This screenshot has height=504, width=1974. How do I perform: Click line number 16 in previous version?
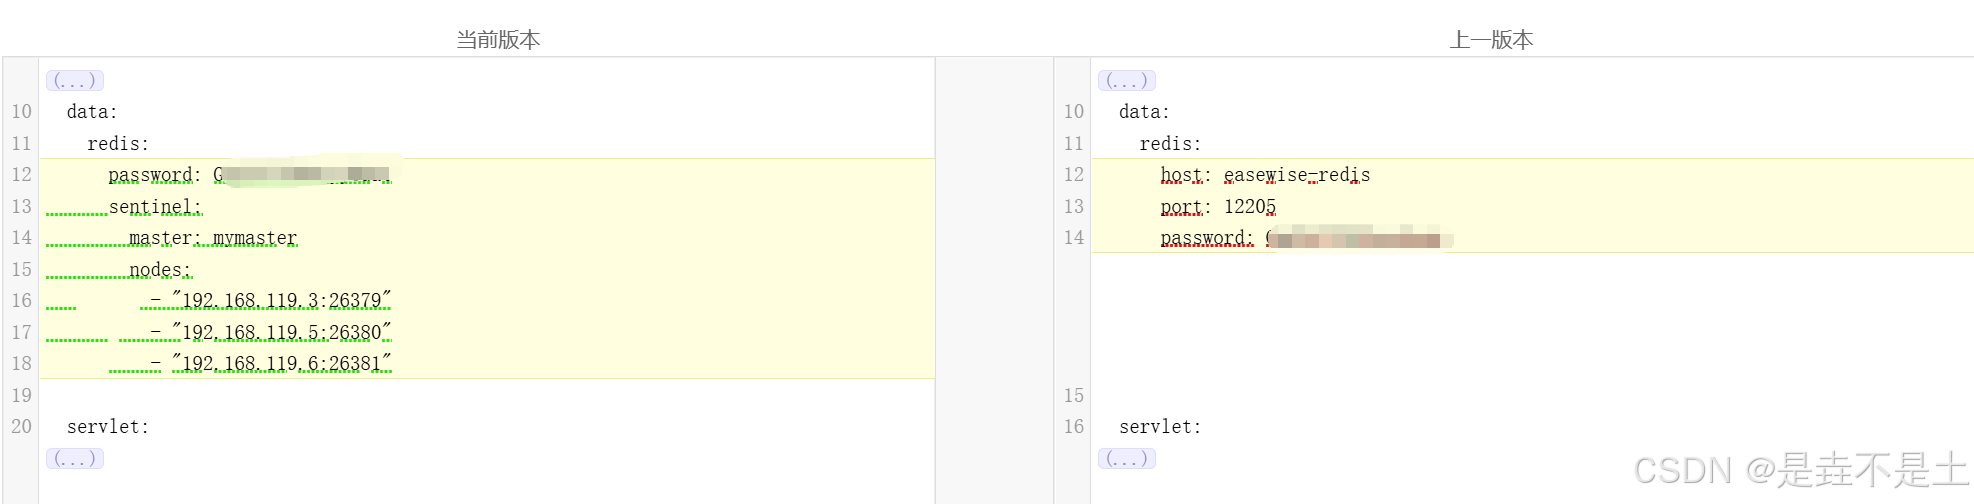tap(1074, 427)
